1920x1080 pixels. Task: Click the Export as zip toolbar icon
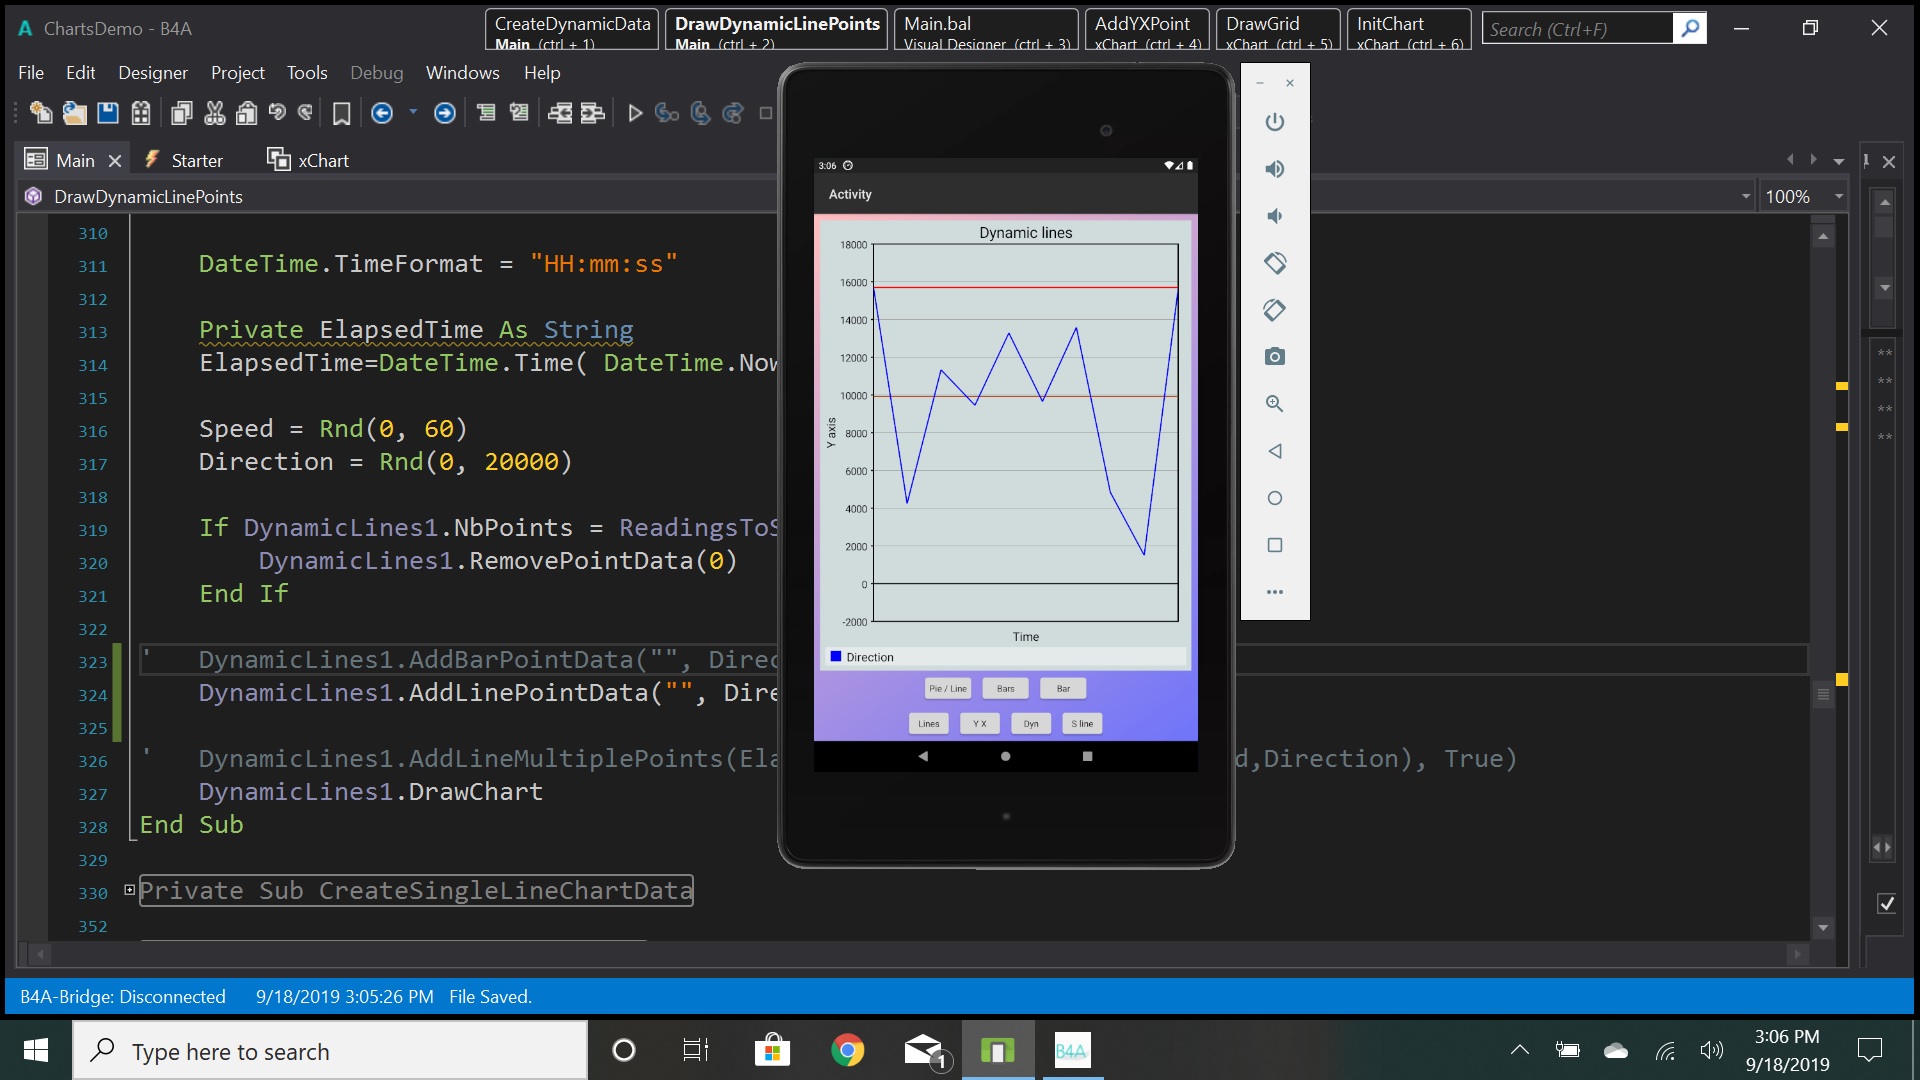[x=141, y=113]
